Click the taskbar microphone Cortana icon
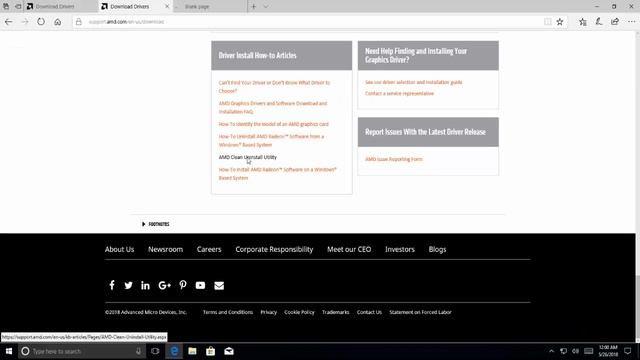Viewport: 640px width, 360px height. [x=138, y=351]
